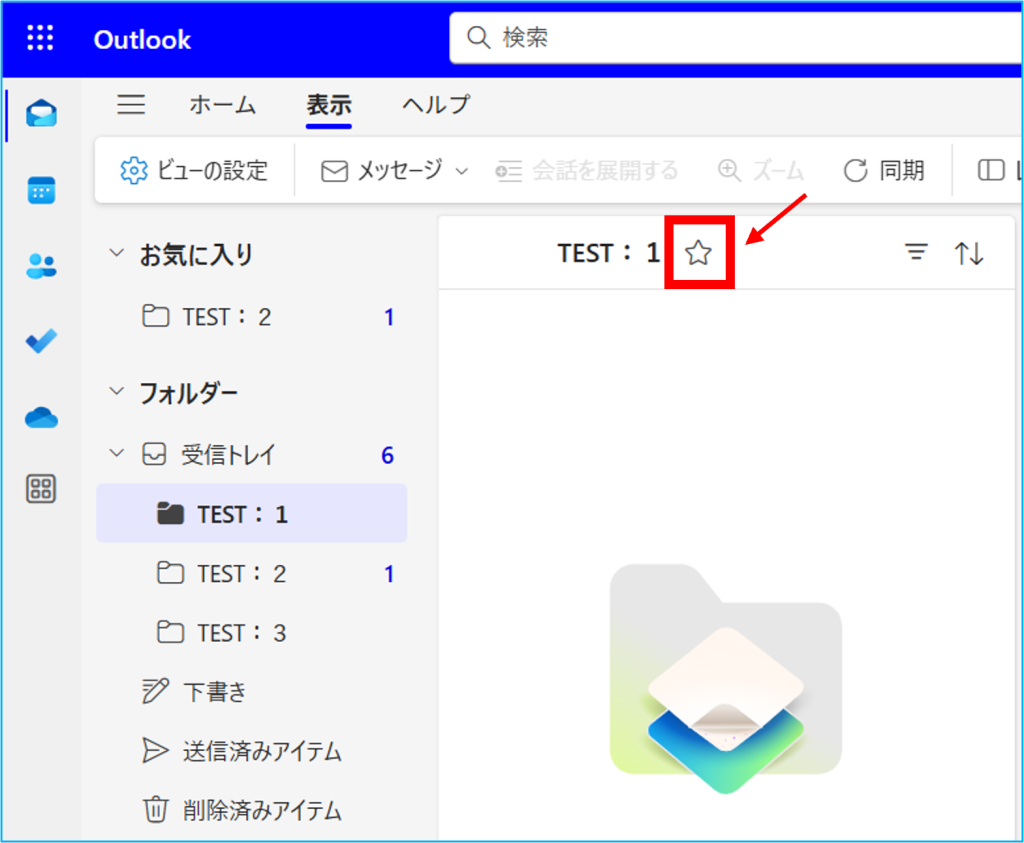Toggle the hamburger navigation pane button
Image resolution: width=1024 pixels, height=843 pixels.
pyautogui.click(x=131, y=105)
